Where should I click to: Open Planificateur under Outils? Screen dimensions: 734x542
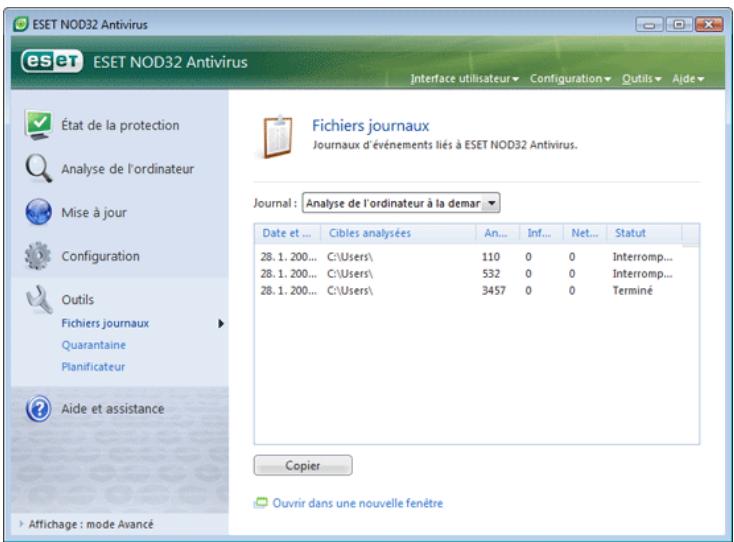93,366
